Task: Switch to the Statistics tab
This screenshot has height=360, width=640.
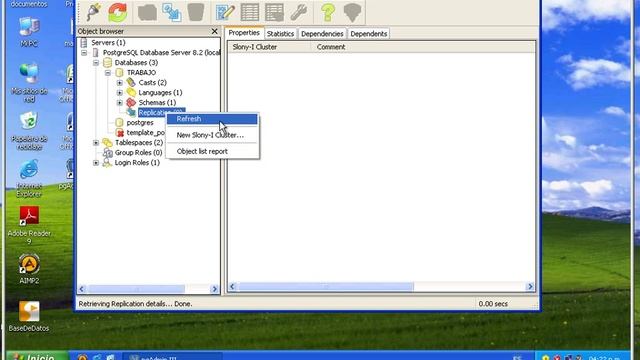Action: click(x=280, y=34)
